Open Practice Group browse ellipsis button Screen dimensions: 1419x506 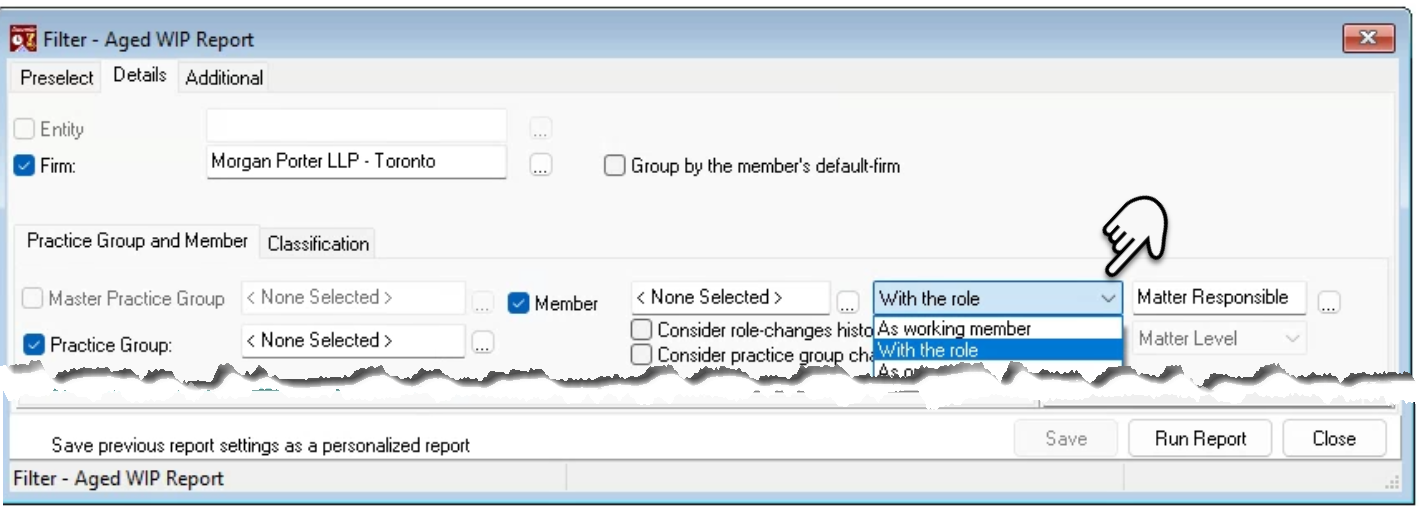[483, 343]
